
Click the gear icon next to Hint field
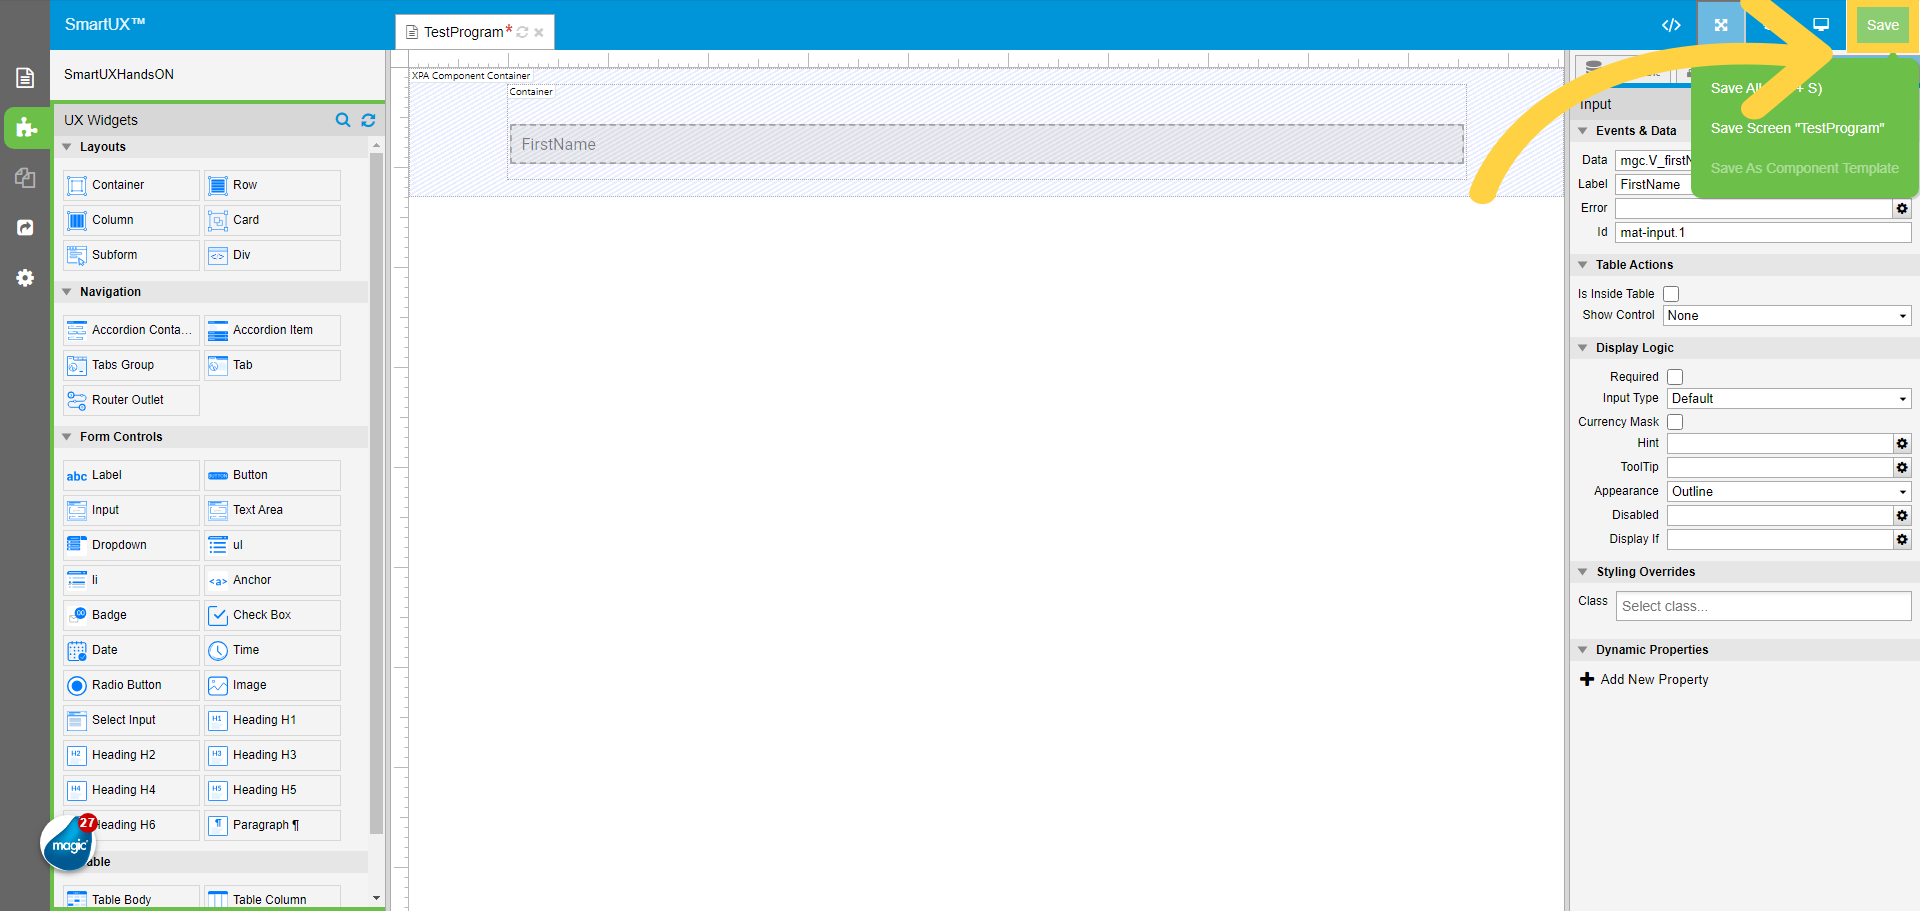tap(1902, 443)
